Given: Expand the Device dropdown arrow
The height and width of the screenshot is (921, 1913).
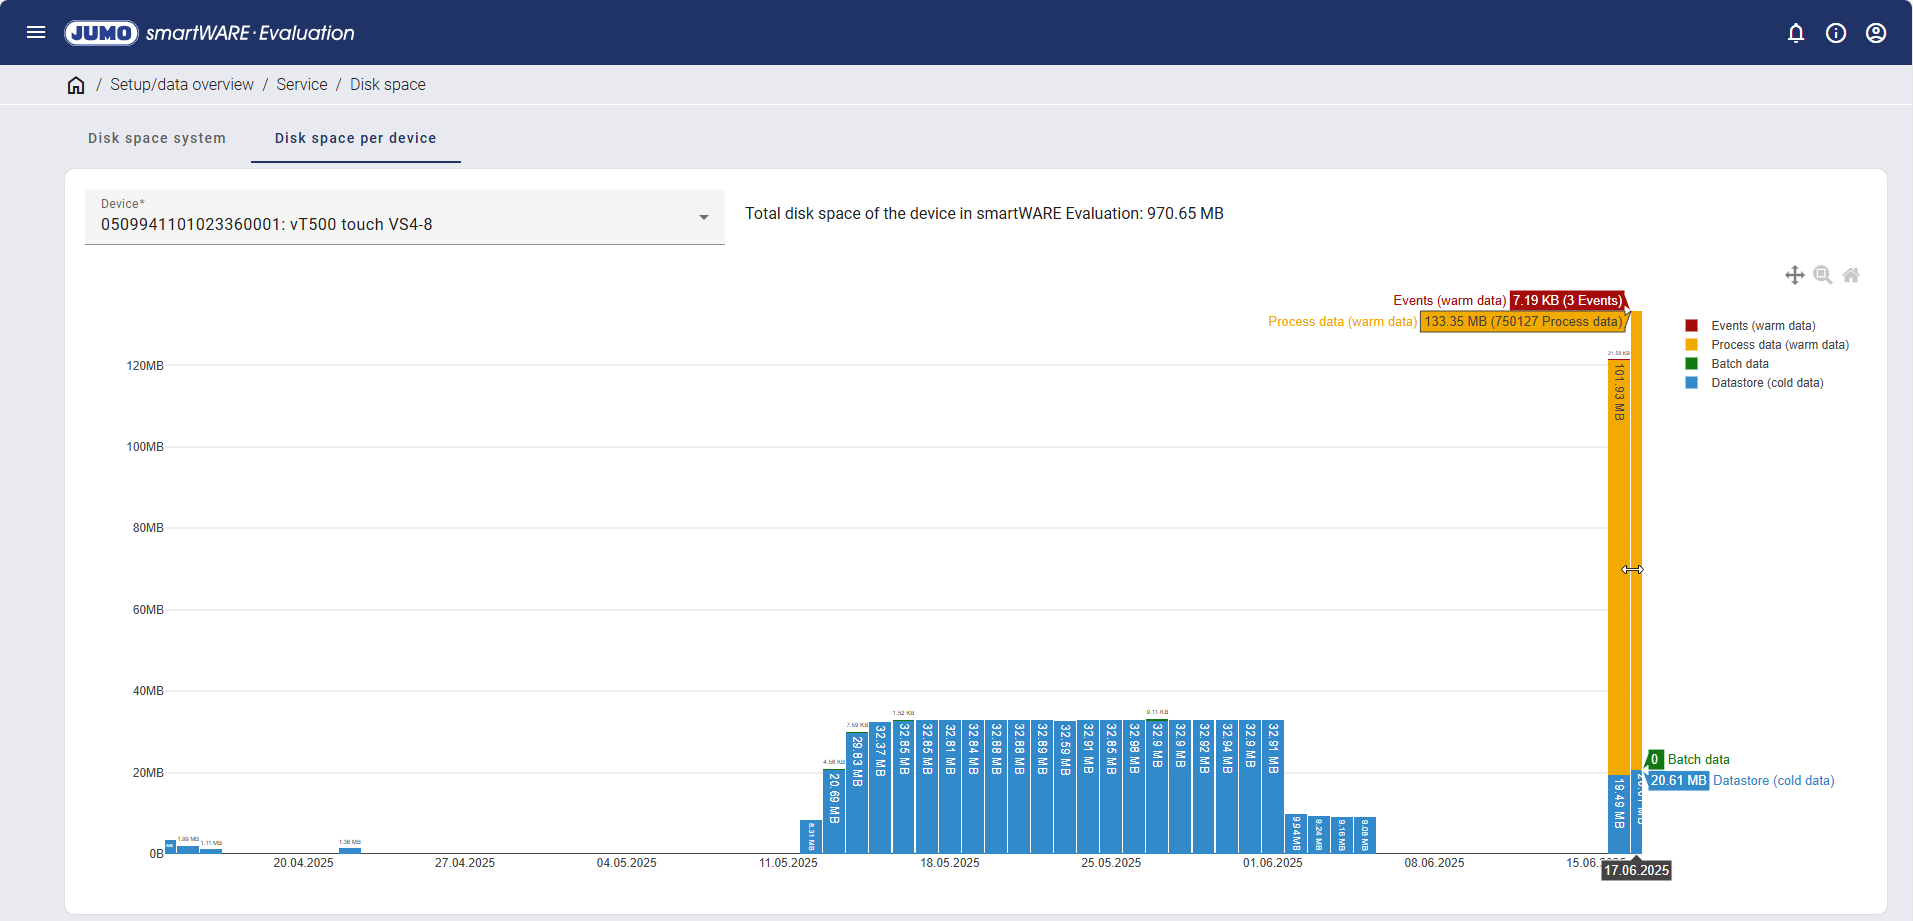Looking at the screenshot, I should pyautogui.click(x=704, y=217).
